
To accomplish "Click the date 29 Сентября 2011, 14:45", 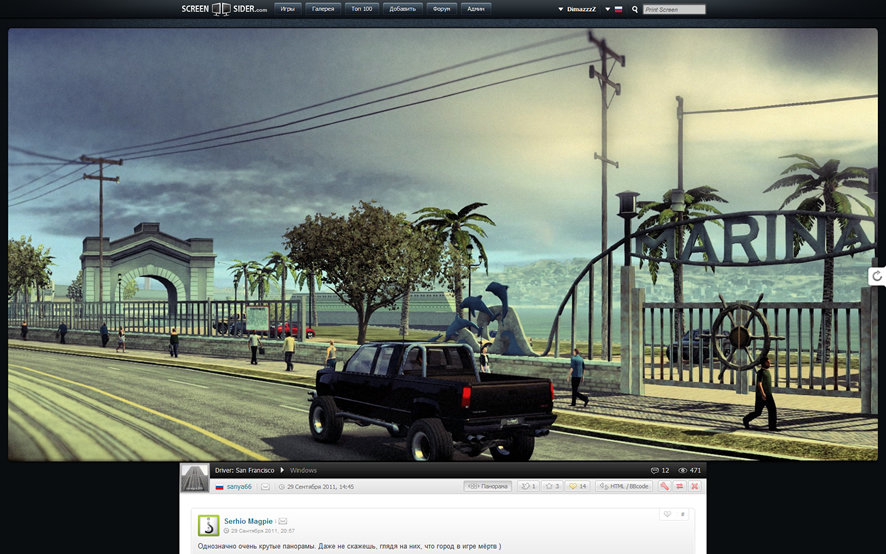I will [x=320, y=487].
